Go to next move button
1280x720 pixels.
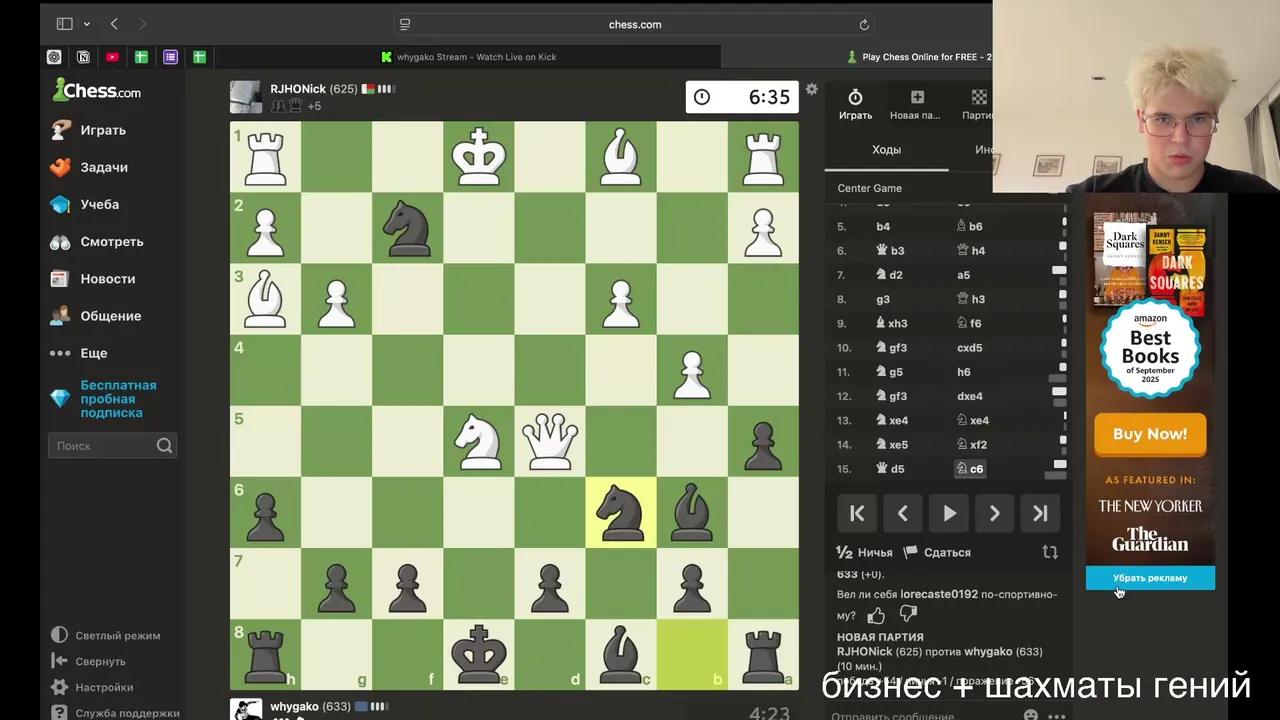point(995,513)
